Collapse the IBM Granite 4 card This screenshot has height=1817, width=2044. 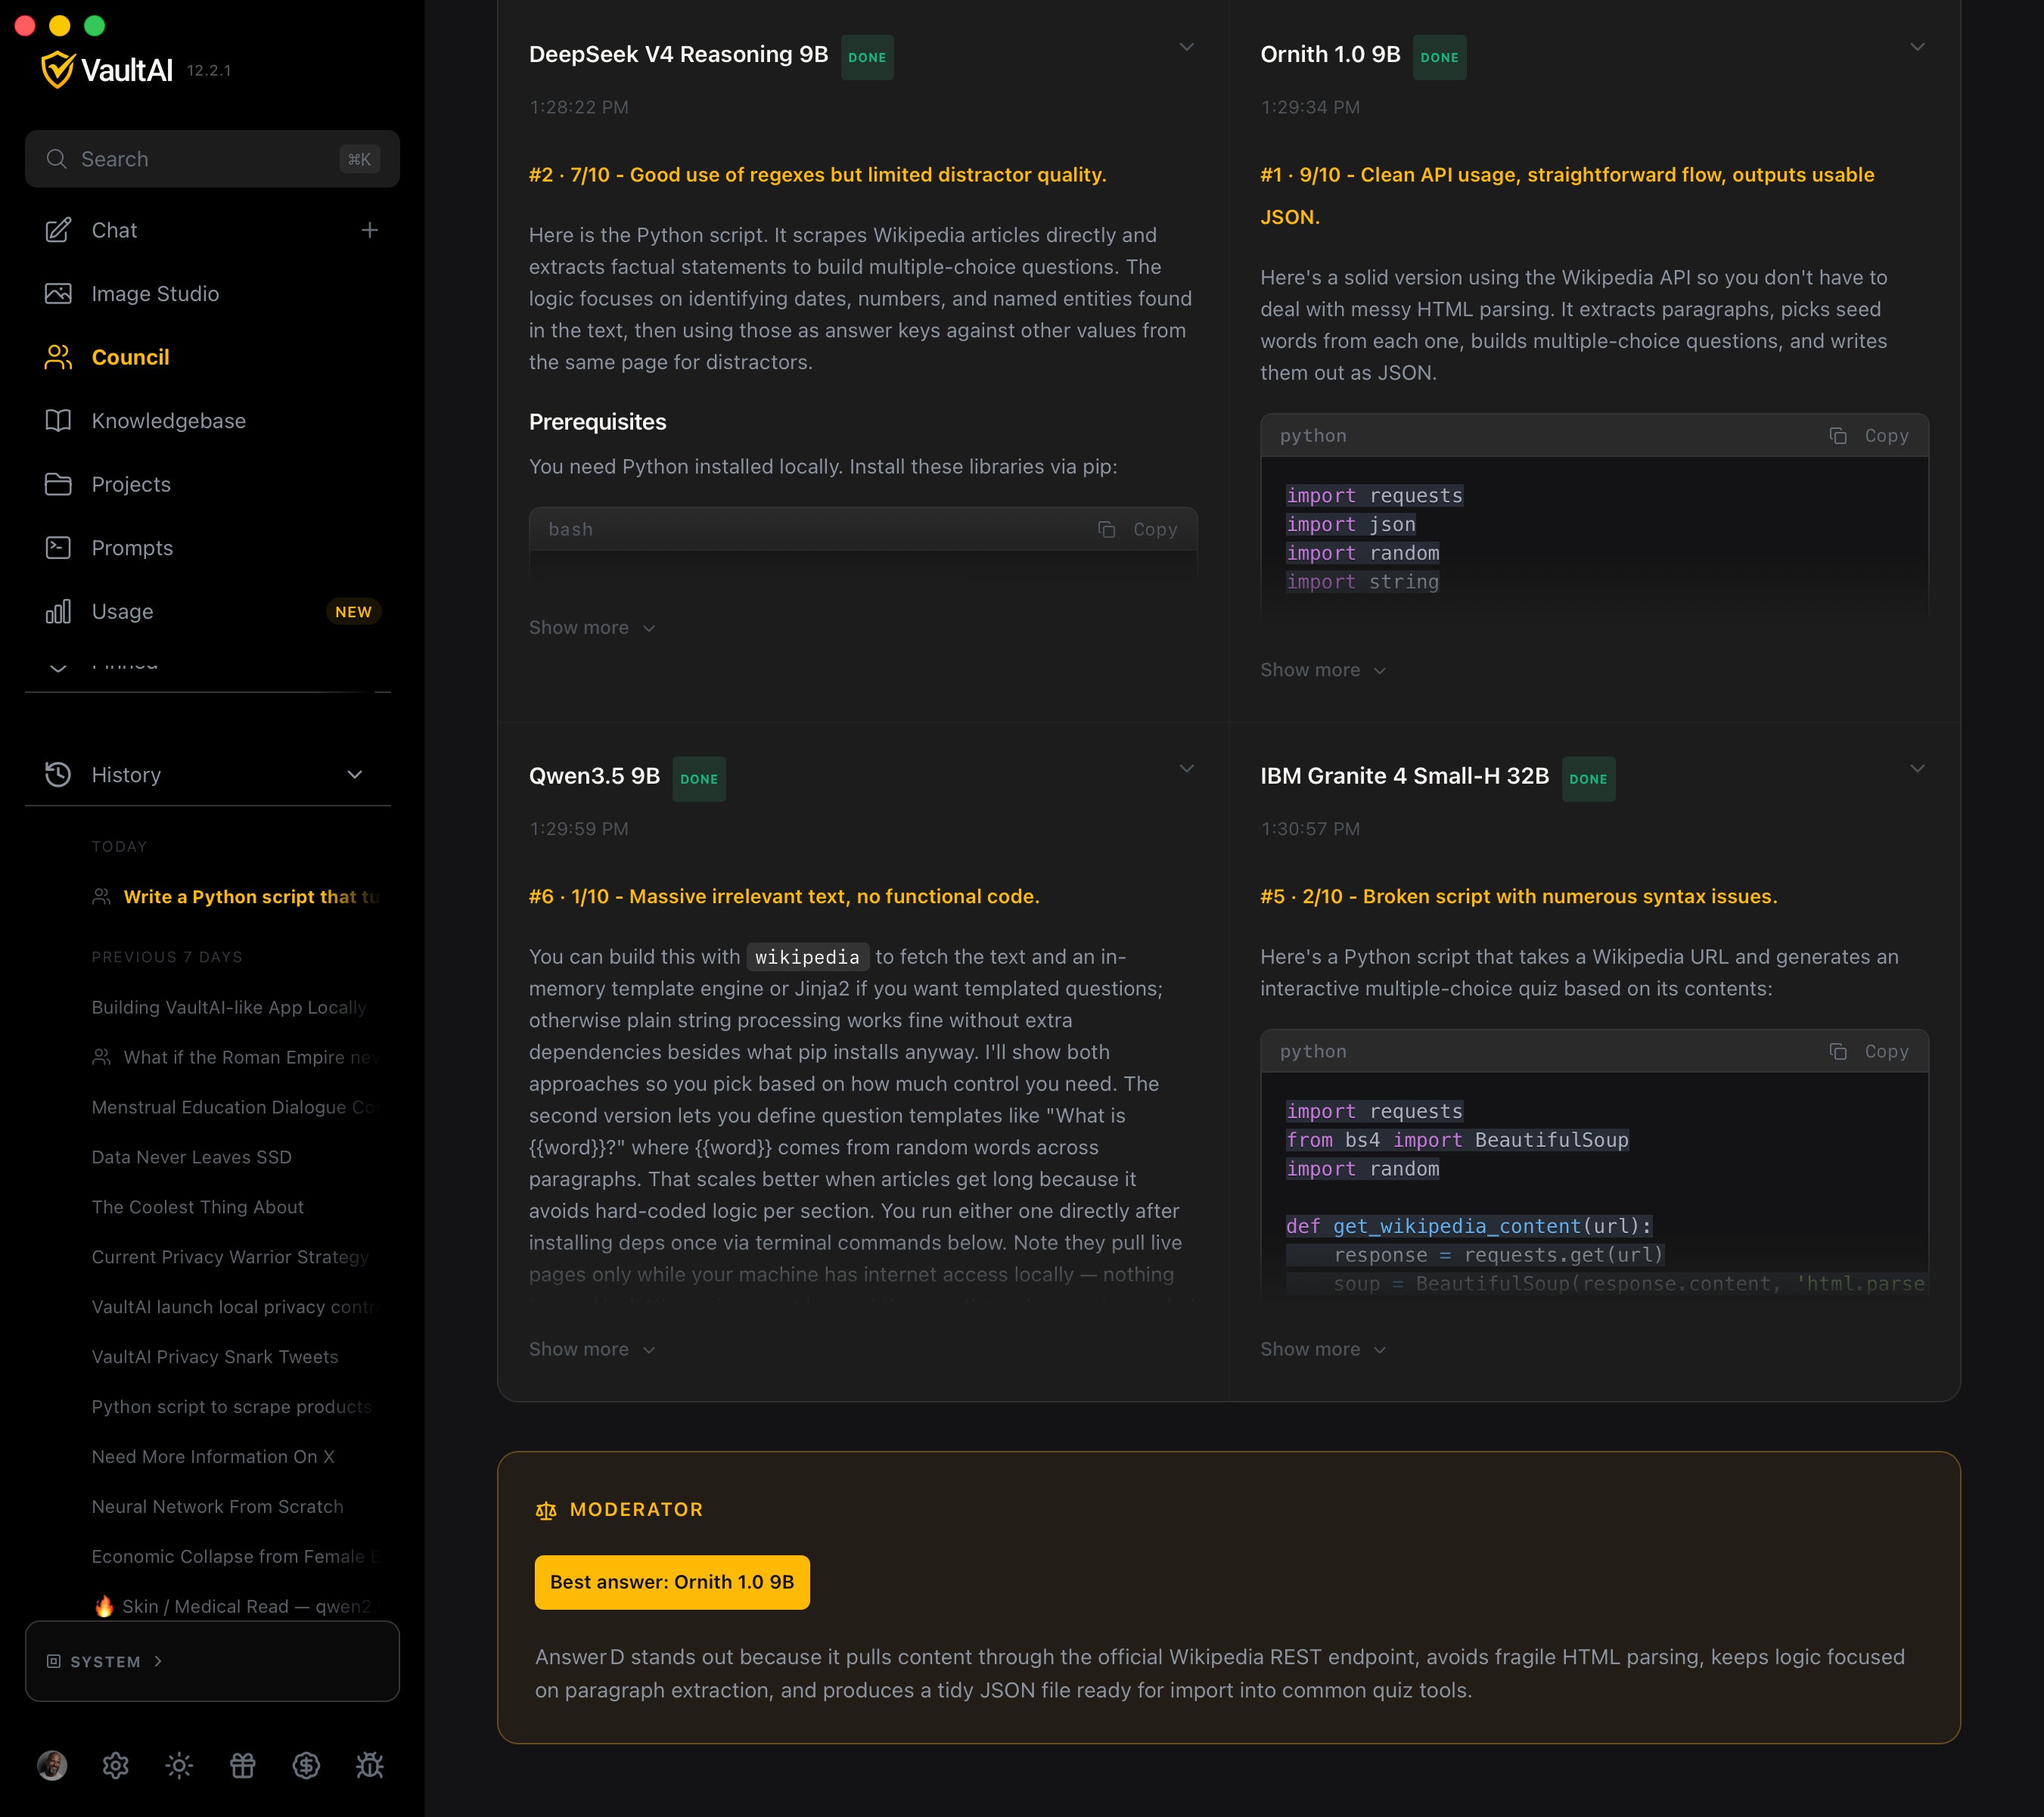(1917, 769)
